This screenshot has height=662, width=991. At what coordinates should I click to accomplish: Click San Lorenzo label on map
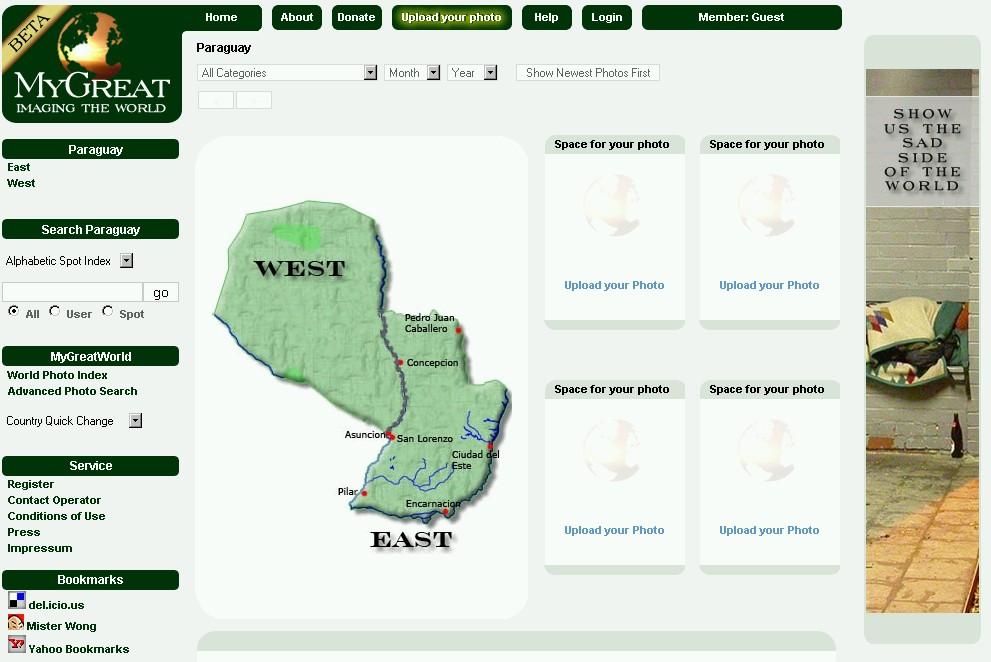coord(425,438)
